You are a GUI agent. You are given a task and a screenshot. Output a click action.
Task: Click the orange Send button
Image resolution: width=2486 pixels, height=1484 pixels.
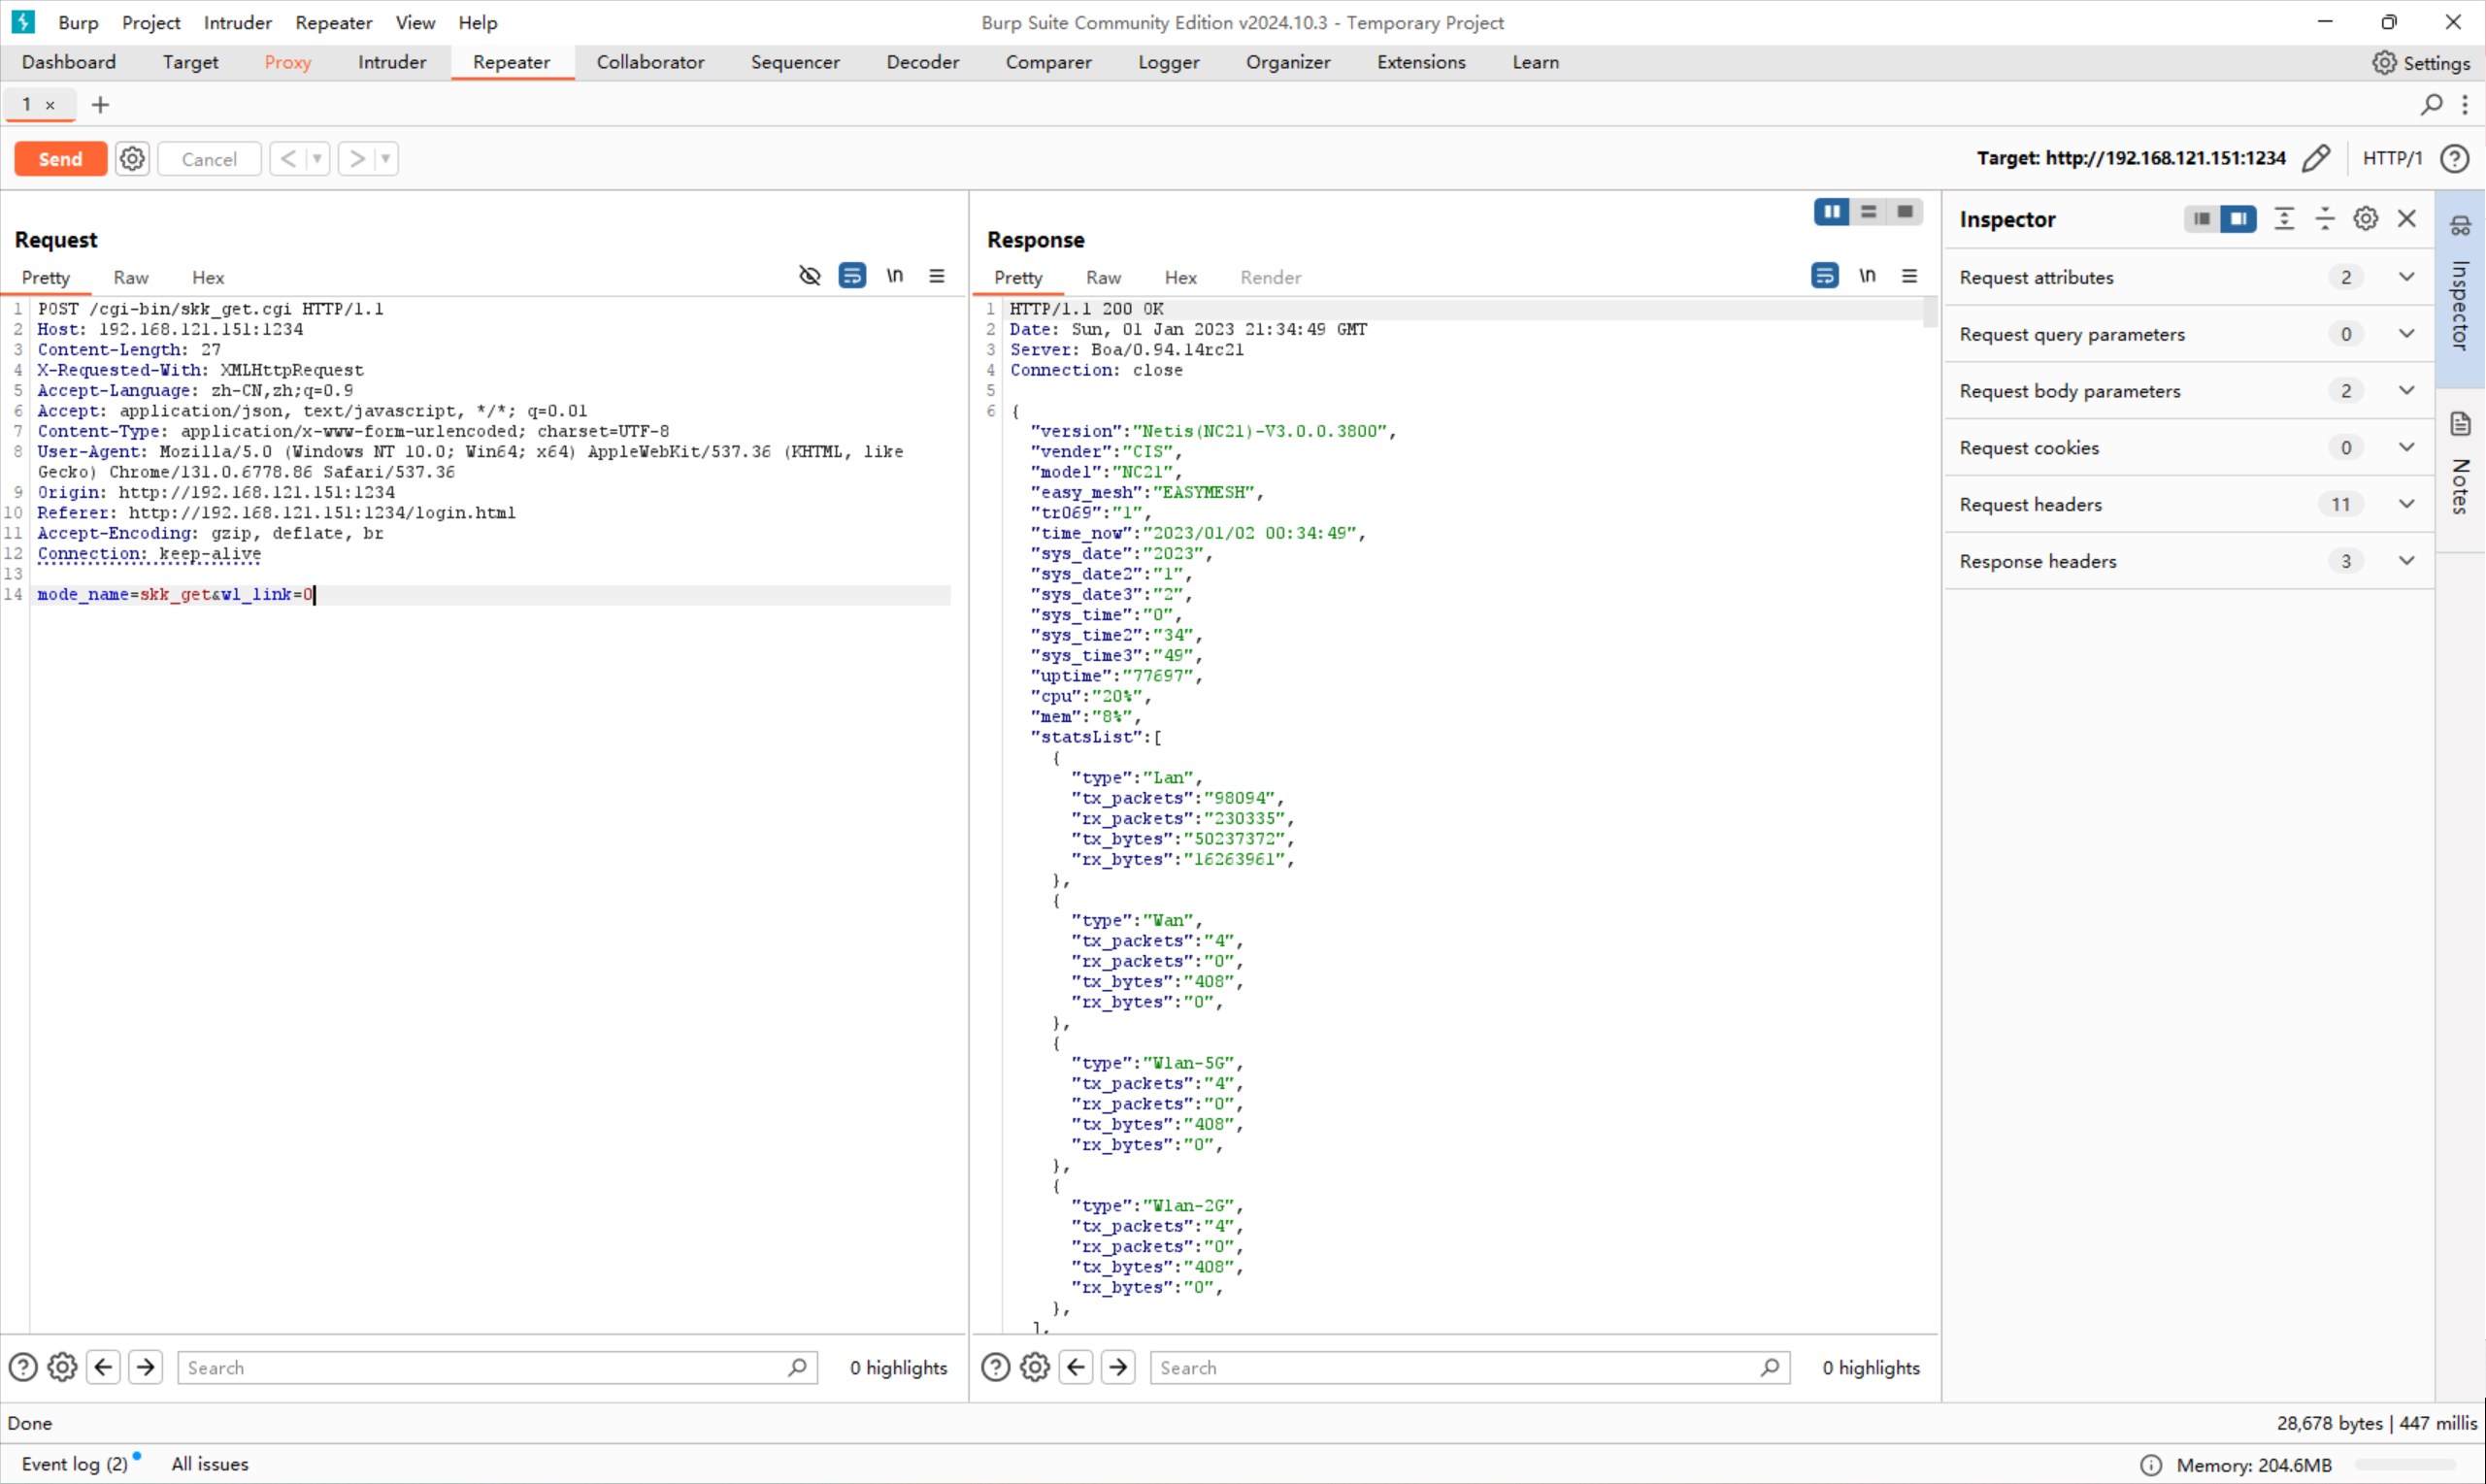point(60,159)
